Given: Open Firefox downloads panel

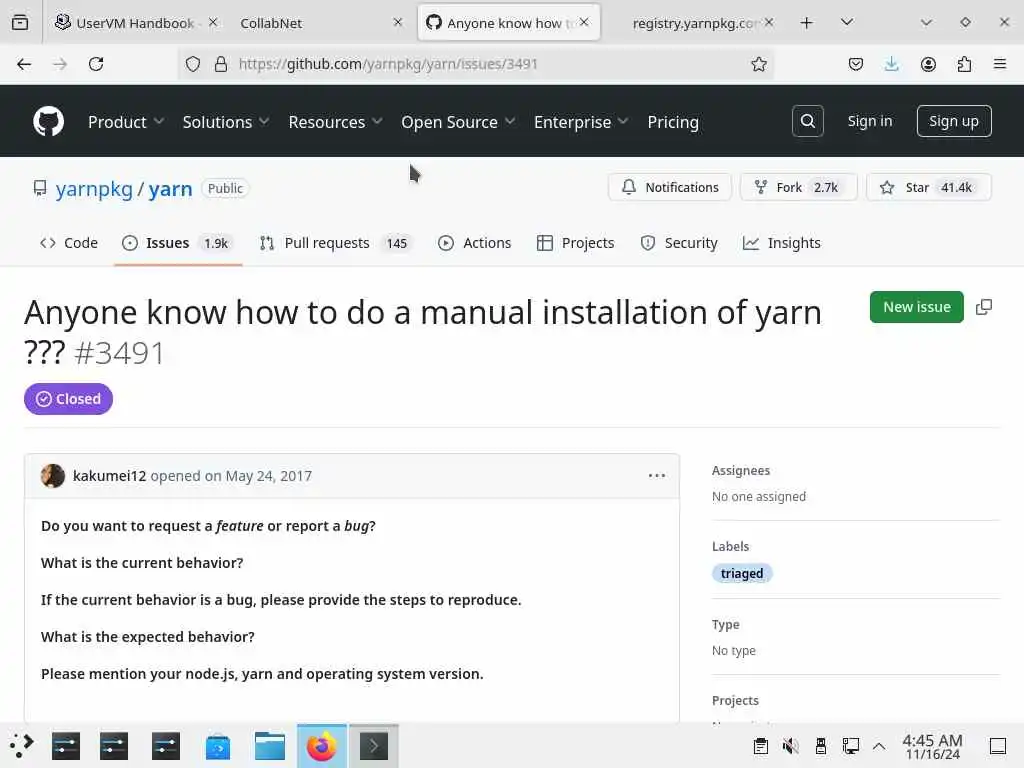Looking at the screenshot, I should point(891,64).
